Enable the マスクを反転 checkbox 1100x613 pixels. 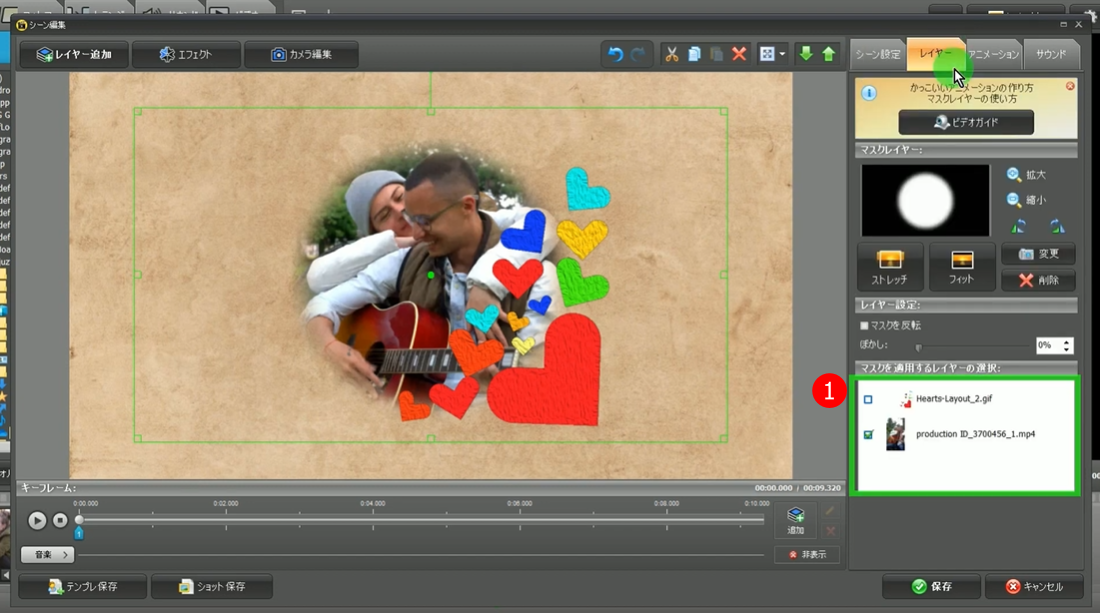click(x=865, y=326)
